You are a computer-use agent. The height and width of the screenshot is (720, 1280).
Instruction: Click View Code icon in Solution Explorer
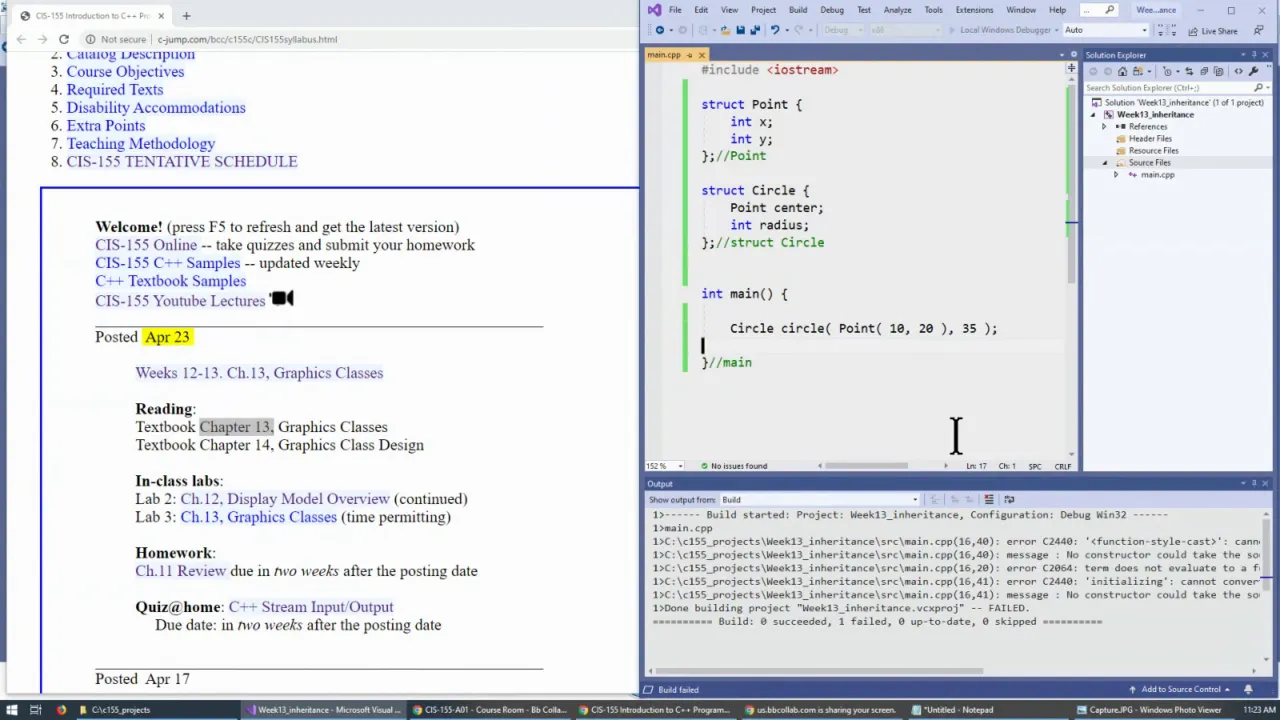click(x=1239, y=71)
